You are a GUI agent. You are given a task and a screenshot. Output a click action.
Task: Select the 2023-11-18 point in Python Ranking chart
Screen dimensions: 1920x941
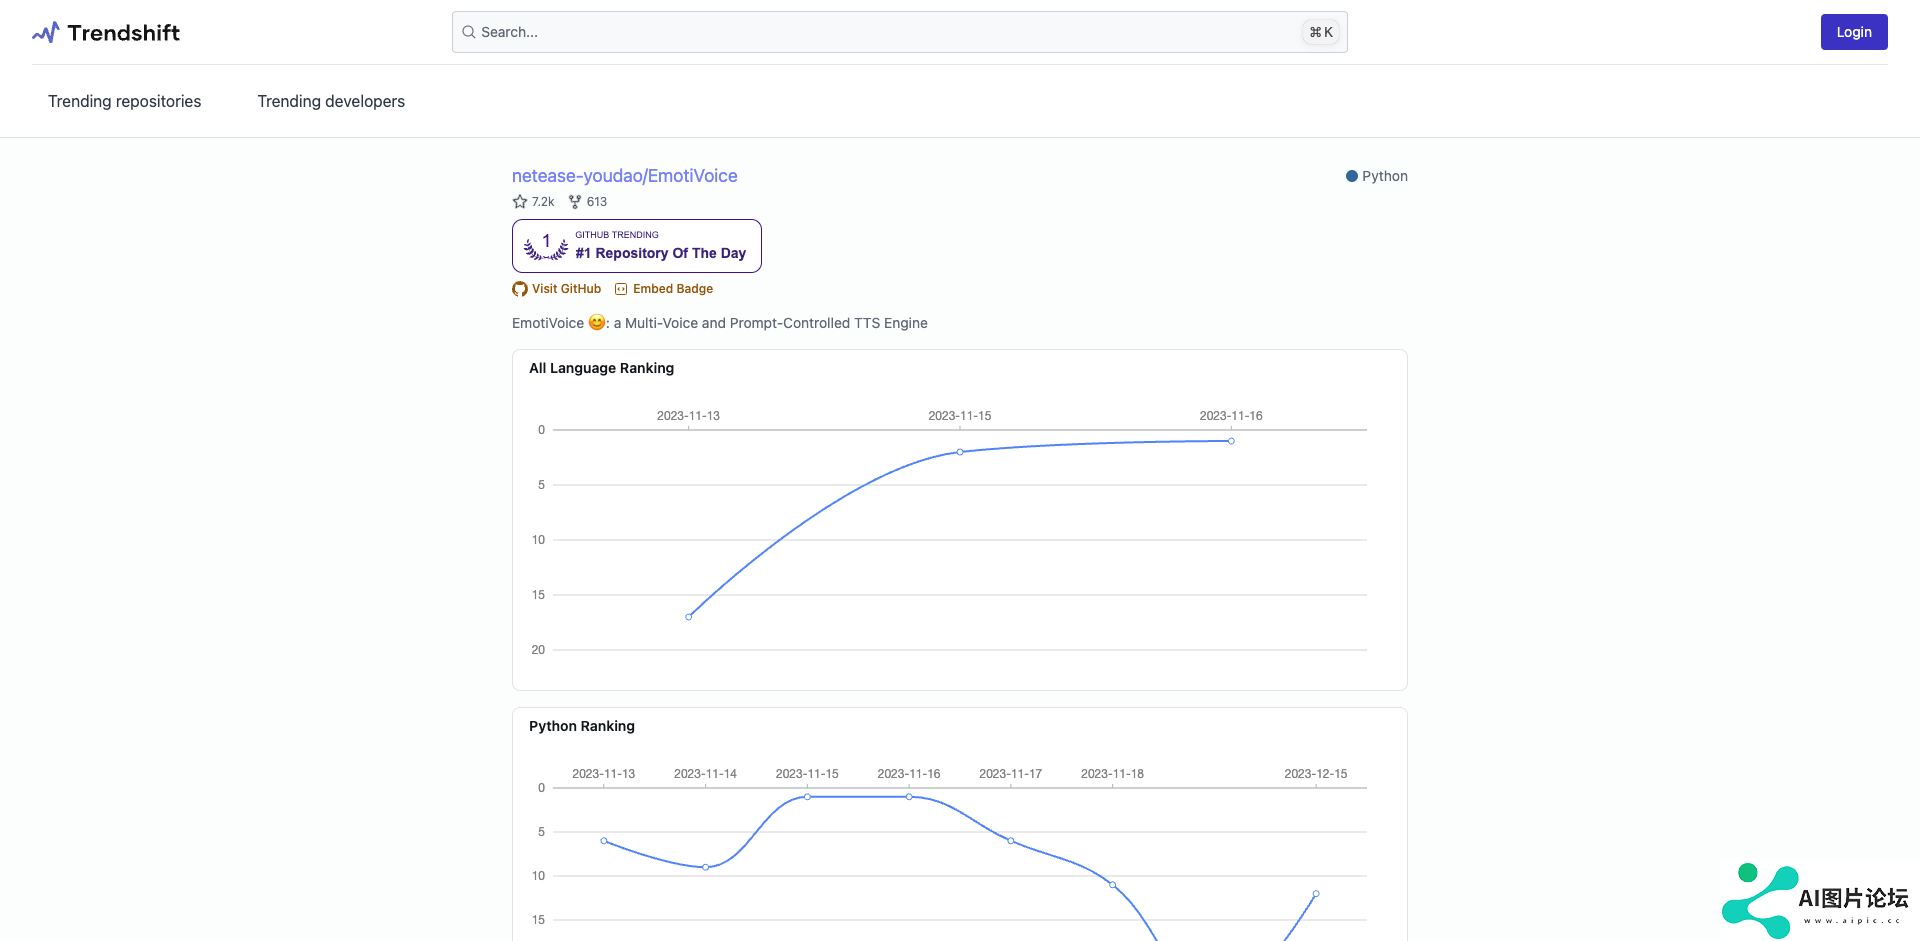(1113, 885)
